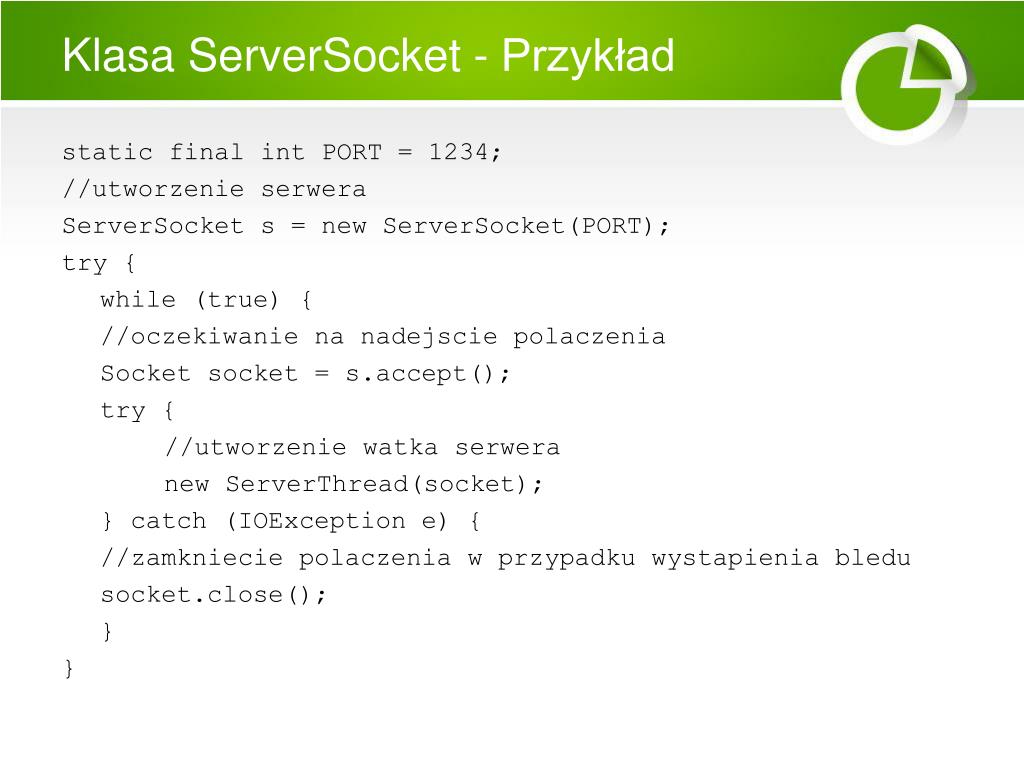Screen dimensions: 1024x768
Task: Select the new ServerSocket(PORT) line
Action: 366,227
